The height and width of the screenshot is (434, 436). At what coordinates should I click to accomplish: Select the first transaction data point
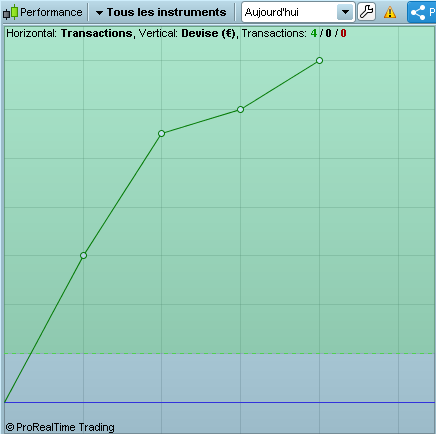(83, 256)
